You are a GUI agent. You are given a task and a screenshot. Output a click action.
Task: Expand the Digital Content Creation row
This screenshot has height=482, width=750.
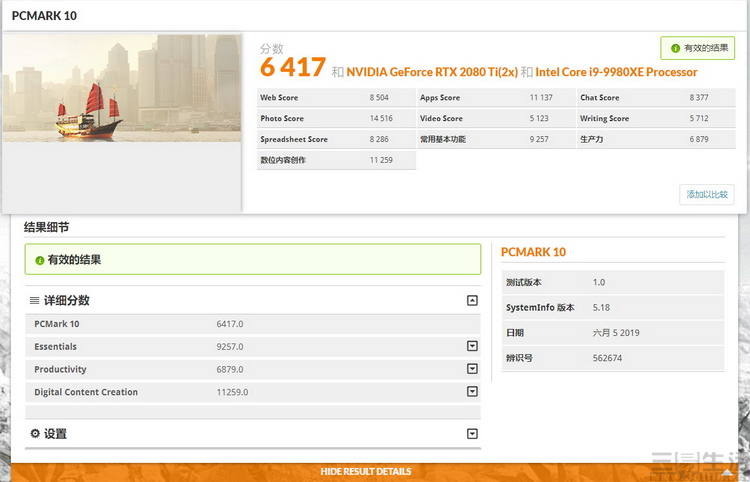point(472,392)
